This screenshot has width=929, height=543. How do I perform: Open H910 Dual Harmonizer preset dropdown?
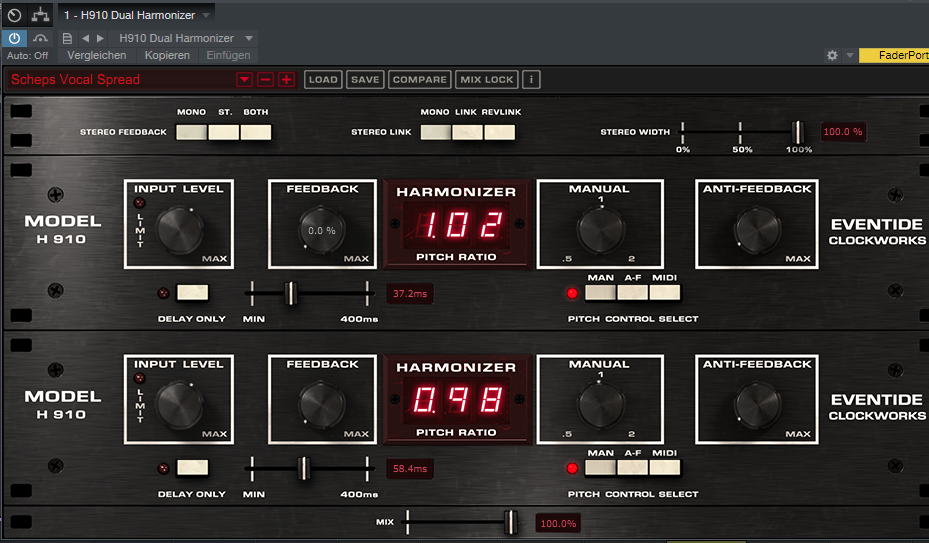click(x=249, y=39)
